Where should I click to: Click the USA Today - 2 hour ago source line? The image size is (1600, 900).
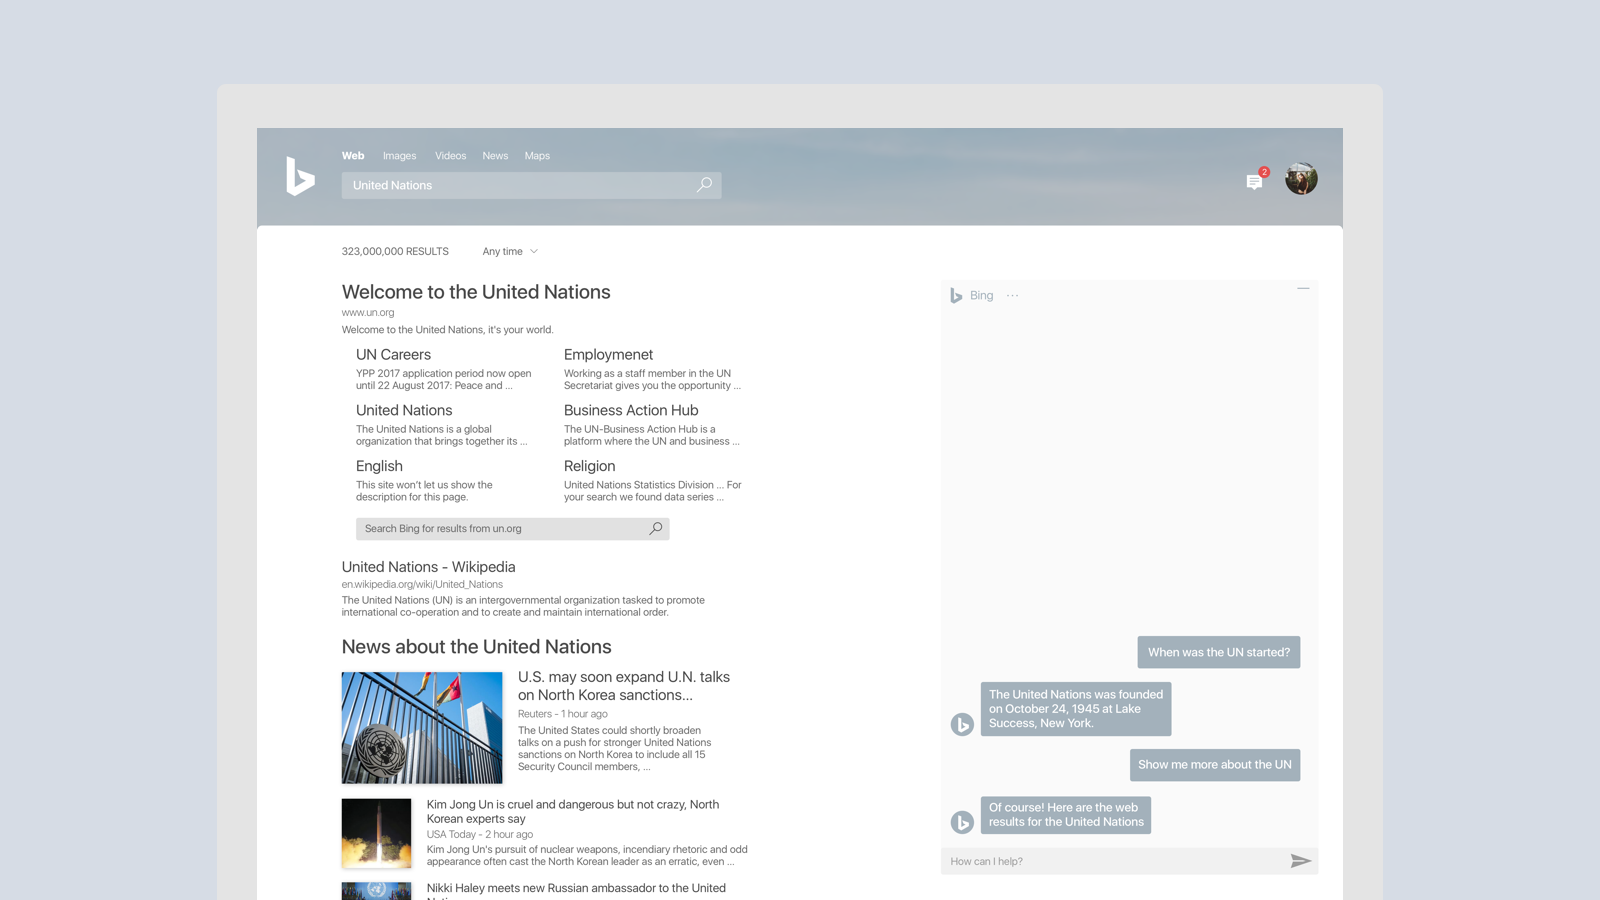point(479,834)
